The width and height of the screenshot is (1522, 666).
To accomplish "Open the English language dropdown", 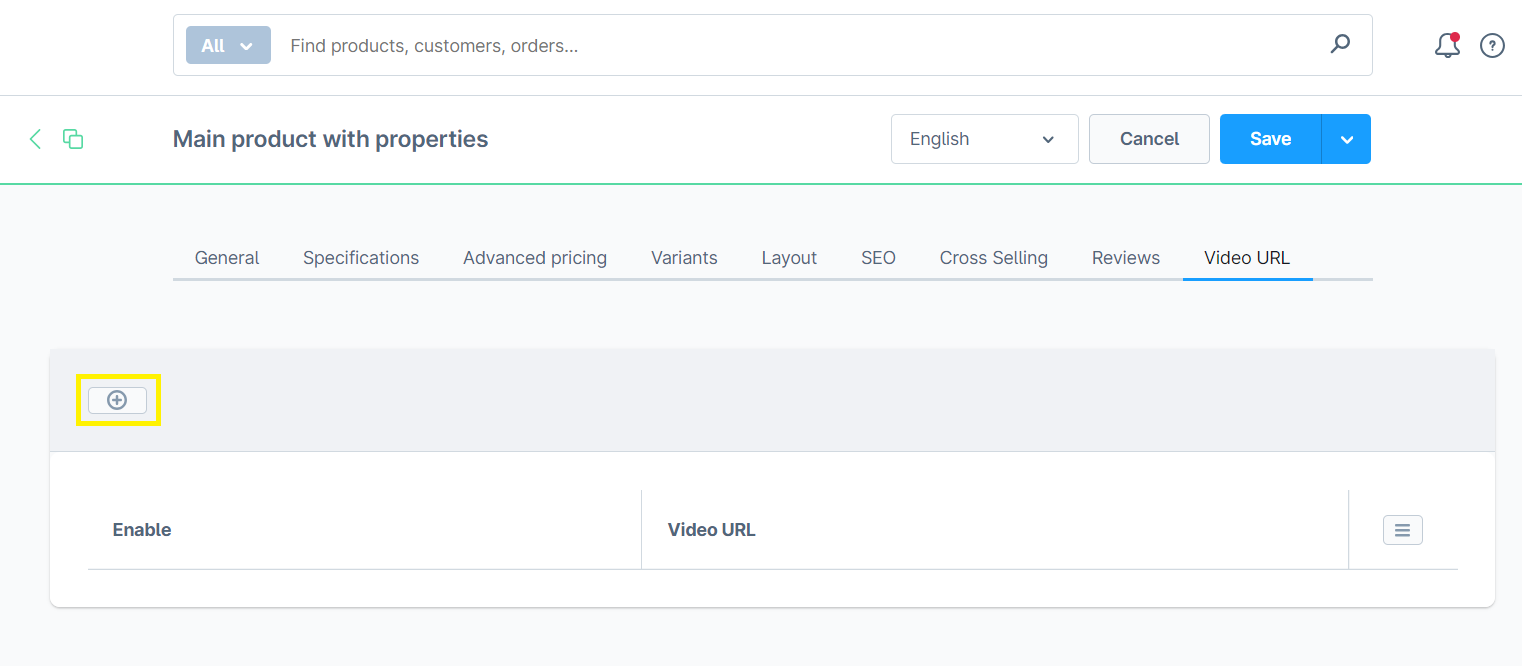I will (984, 139).
